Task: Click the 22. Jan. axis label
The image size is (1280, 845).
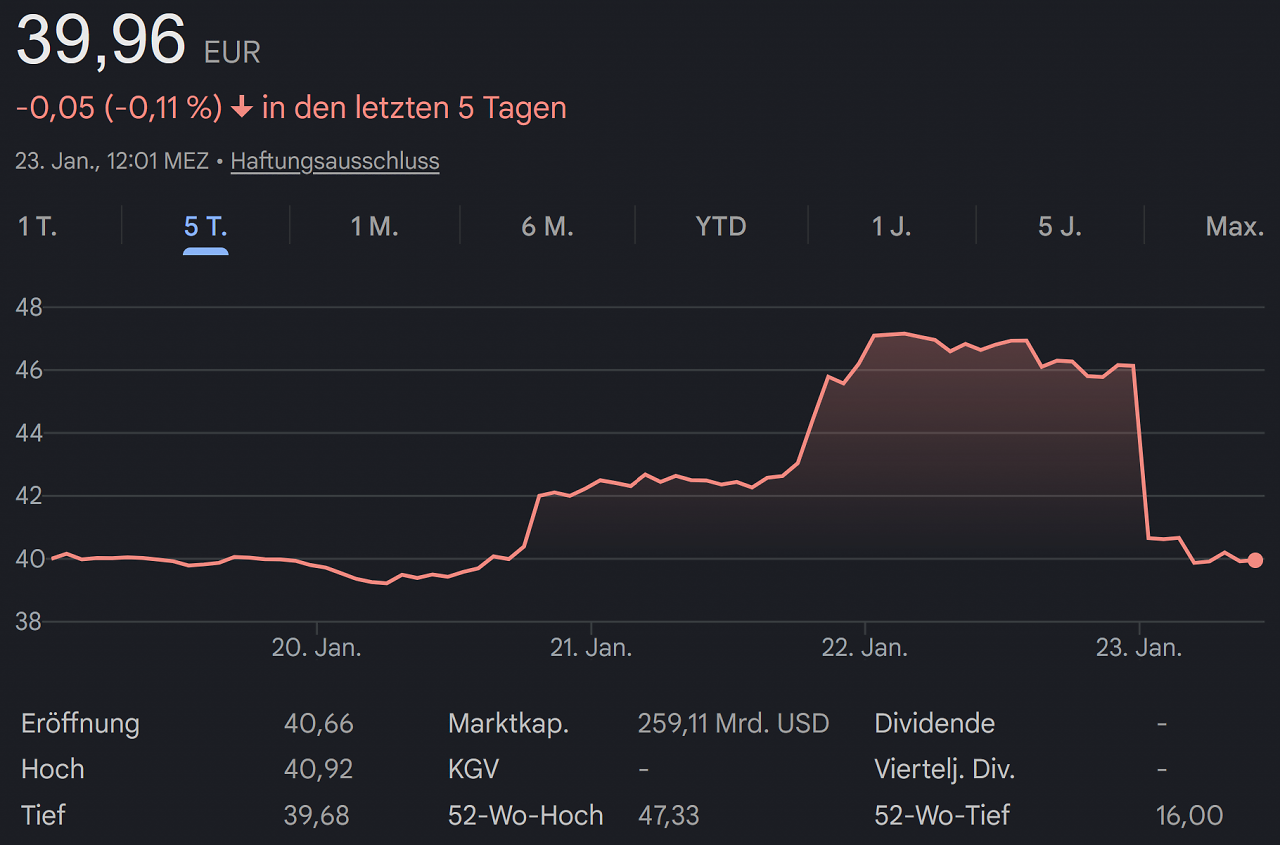Action: click(865, 648)
